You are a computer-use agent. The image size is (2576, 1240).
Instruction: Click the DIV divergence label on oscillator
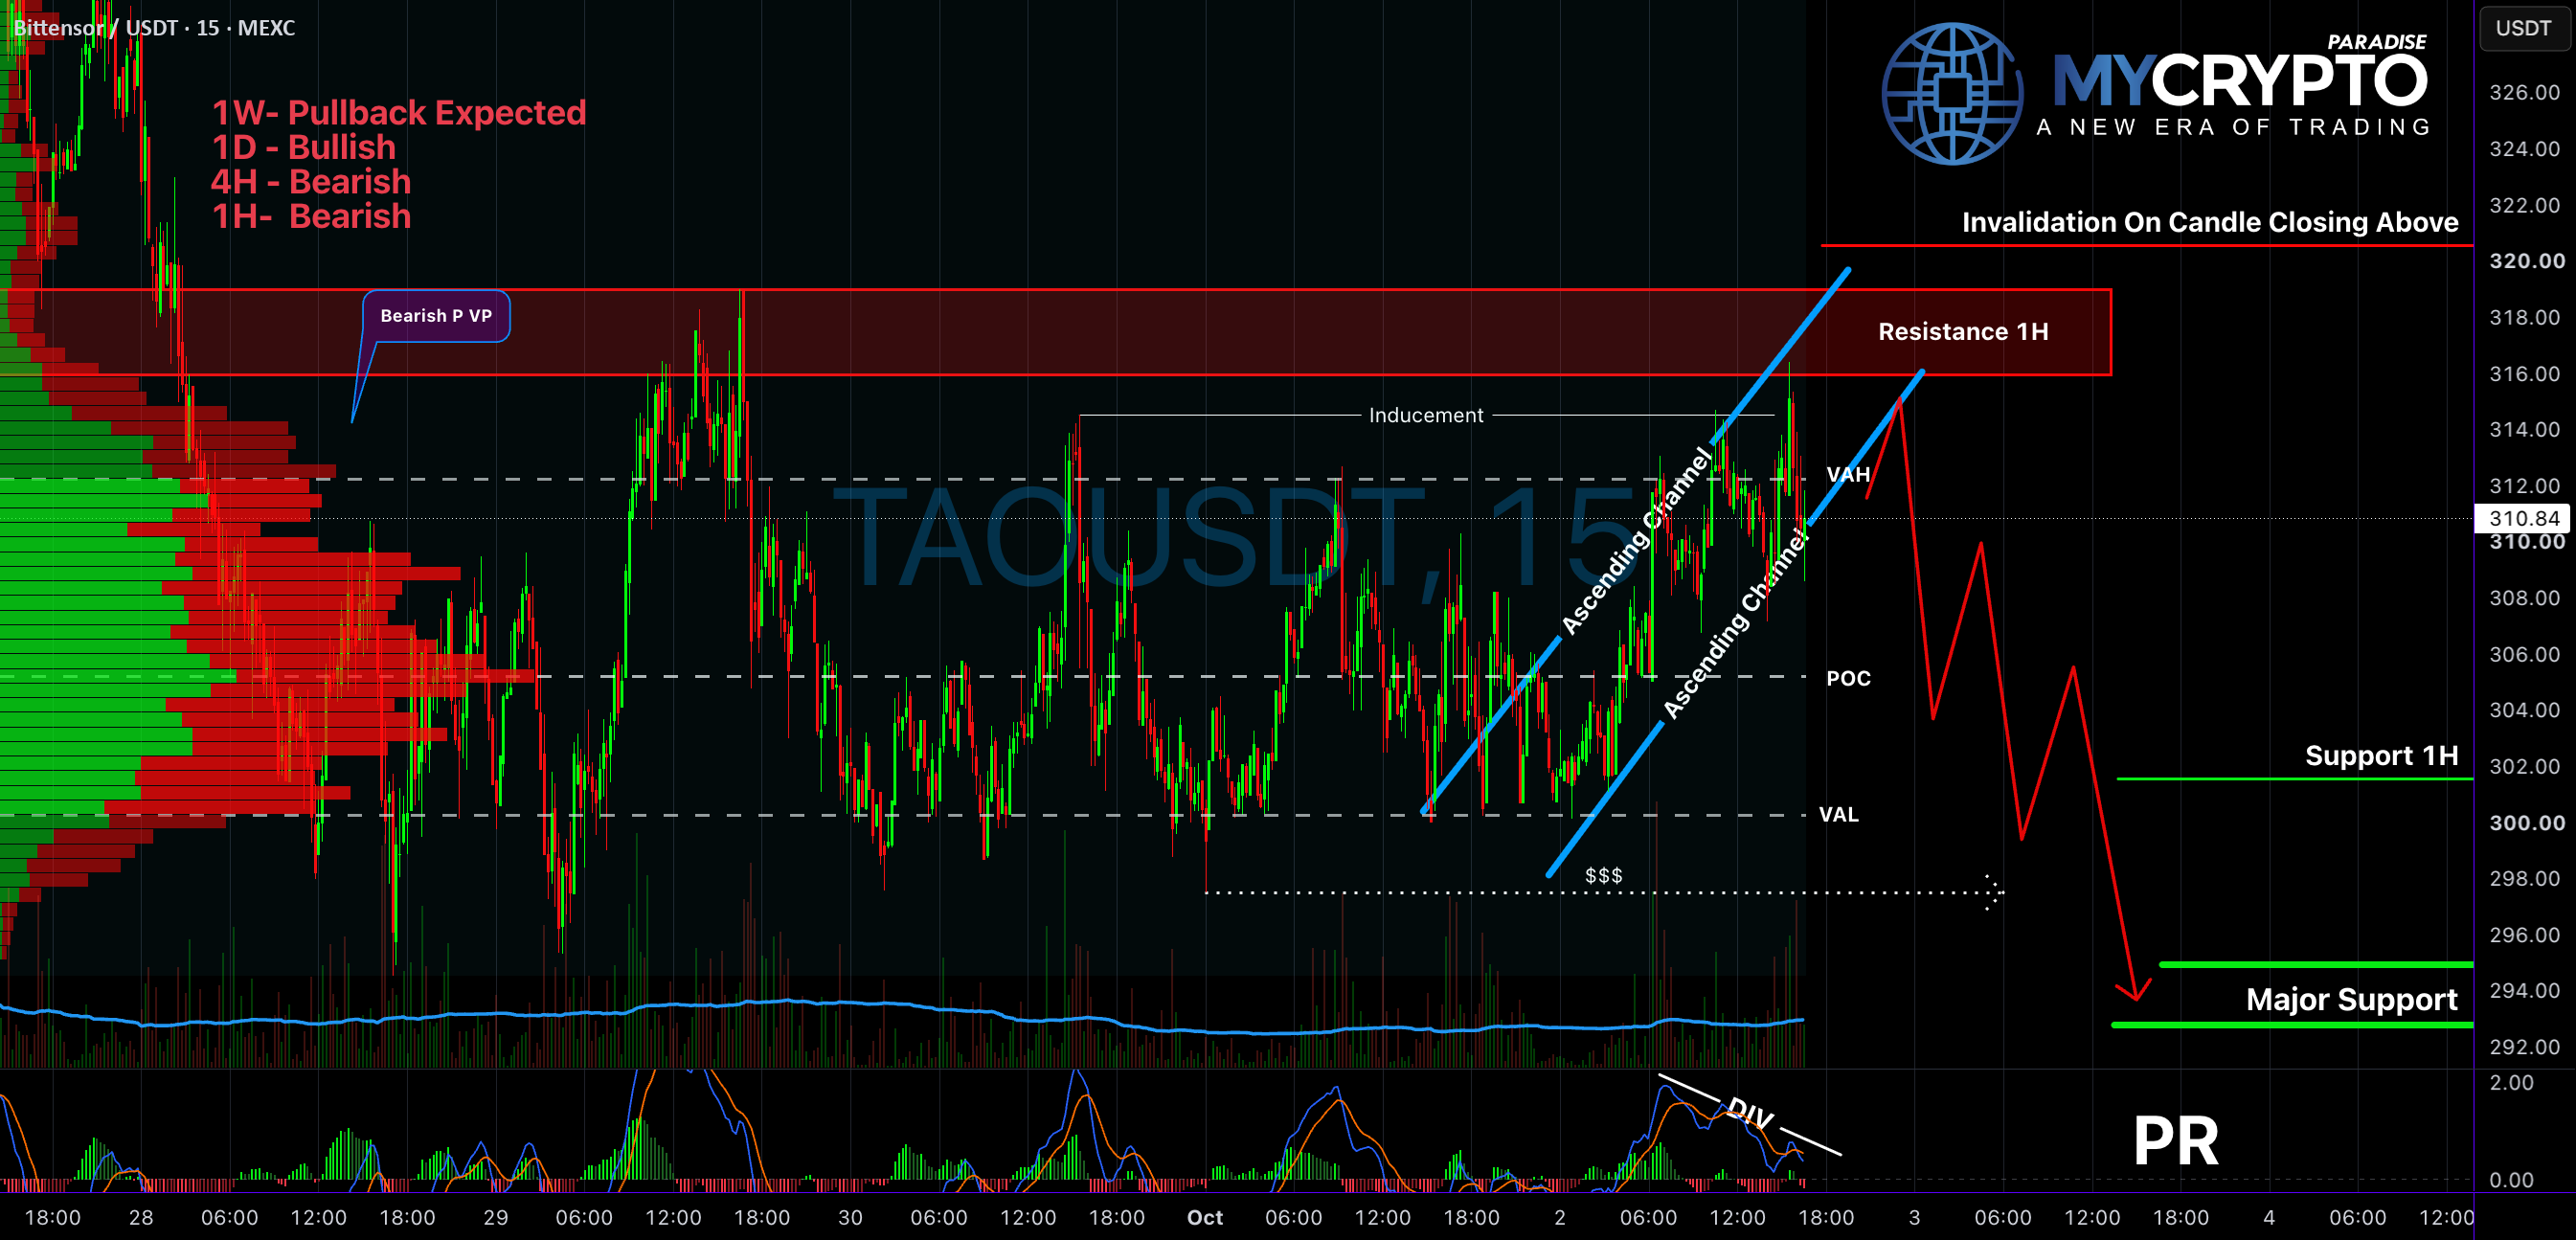point(1749,1113)
